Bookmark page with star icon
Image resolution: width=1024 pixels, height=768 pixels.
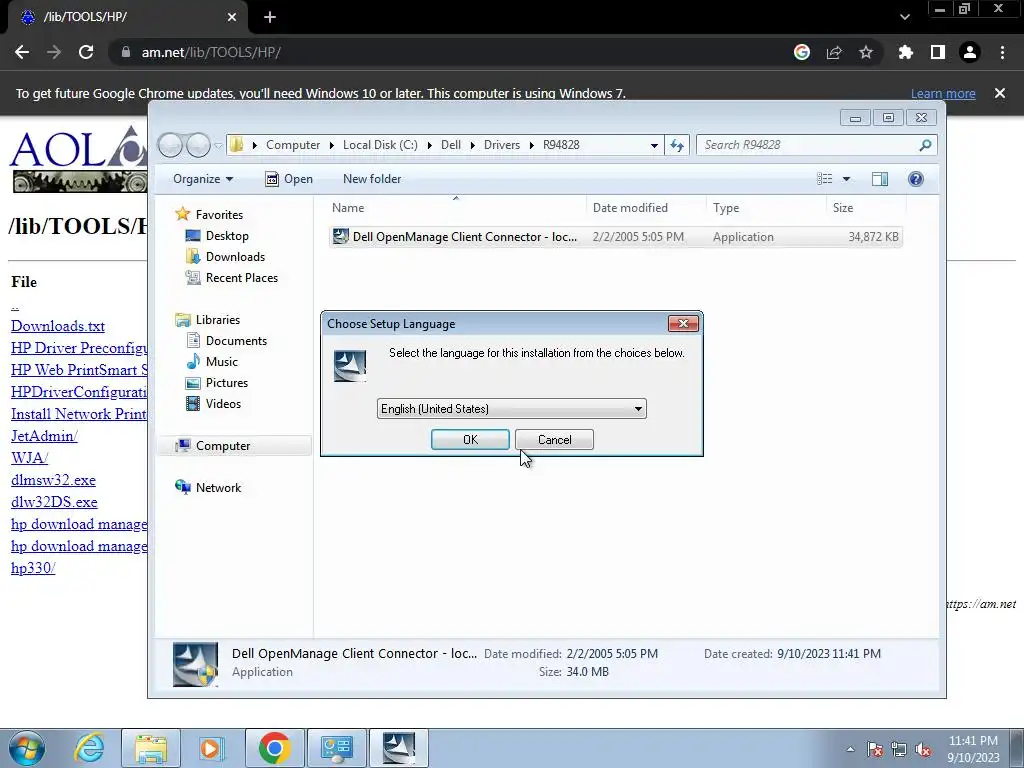point(866,52)
